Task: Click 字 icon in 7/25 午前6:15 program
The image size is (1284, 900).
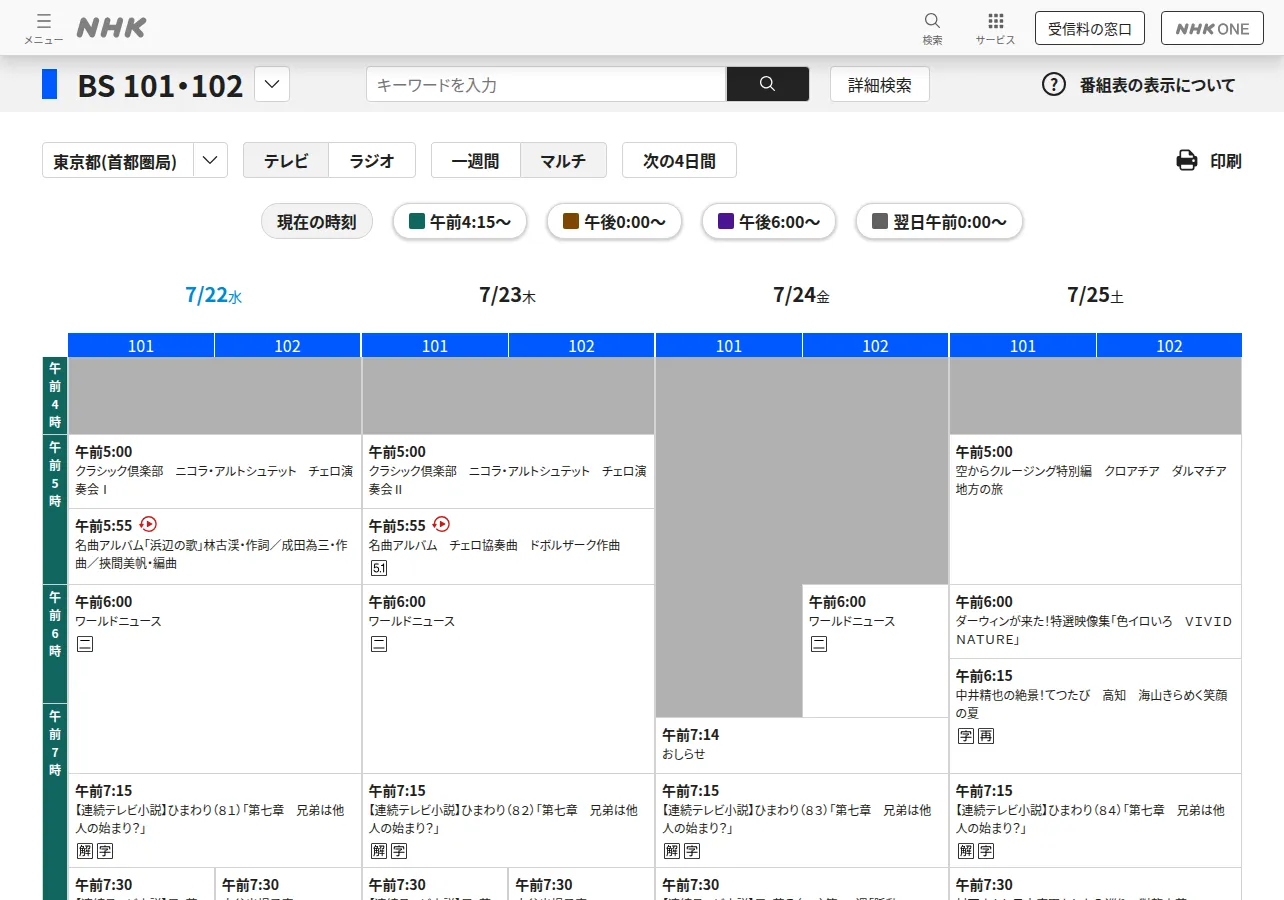Action: [966, 736]
